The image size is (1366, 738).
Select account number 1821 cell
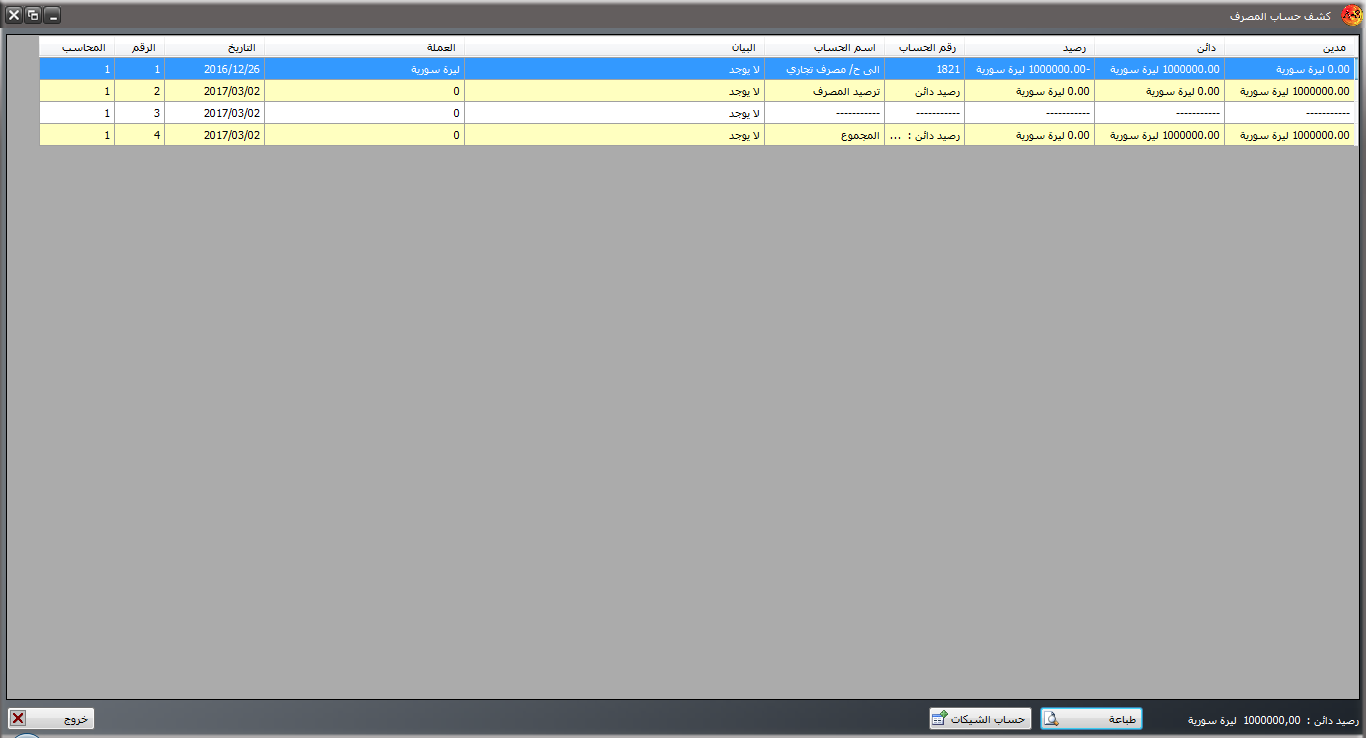tap(924, 69)
